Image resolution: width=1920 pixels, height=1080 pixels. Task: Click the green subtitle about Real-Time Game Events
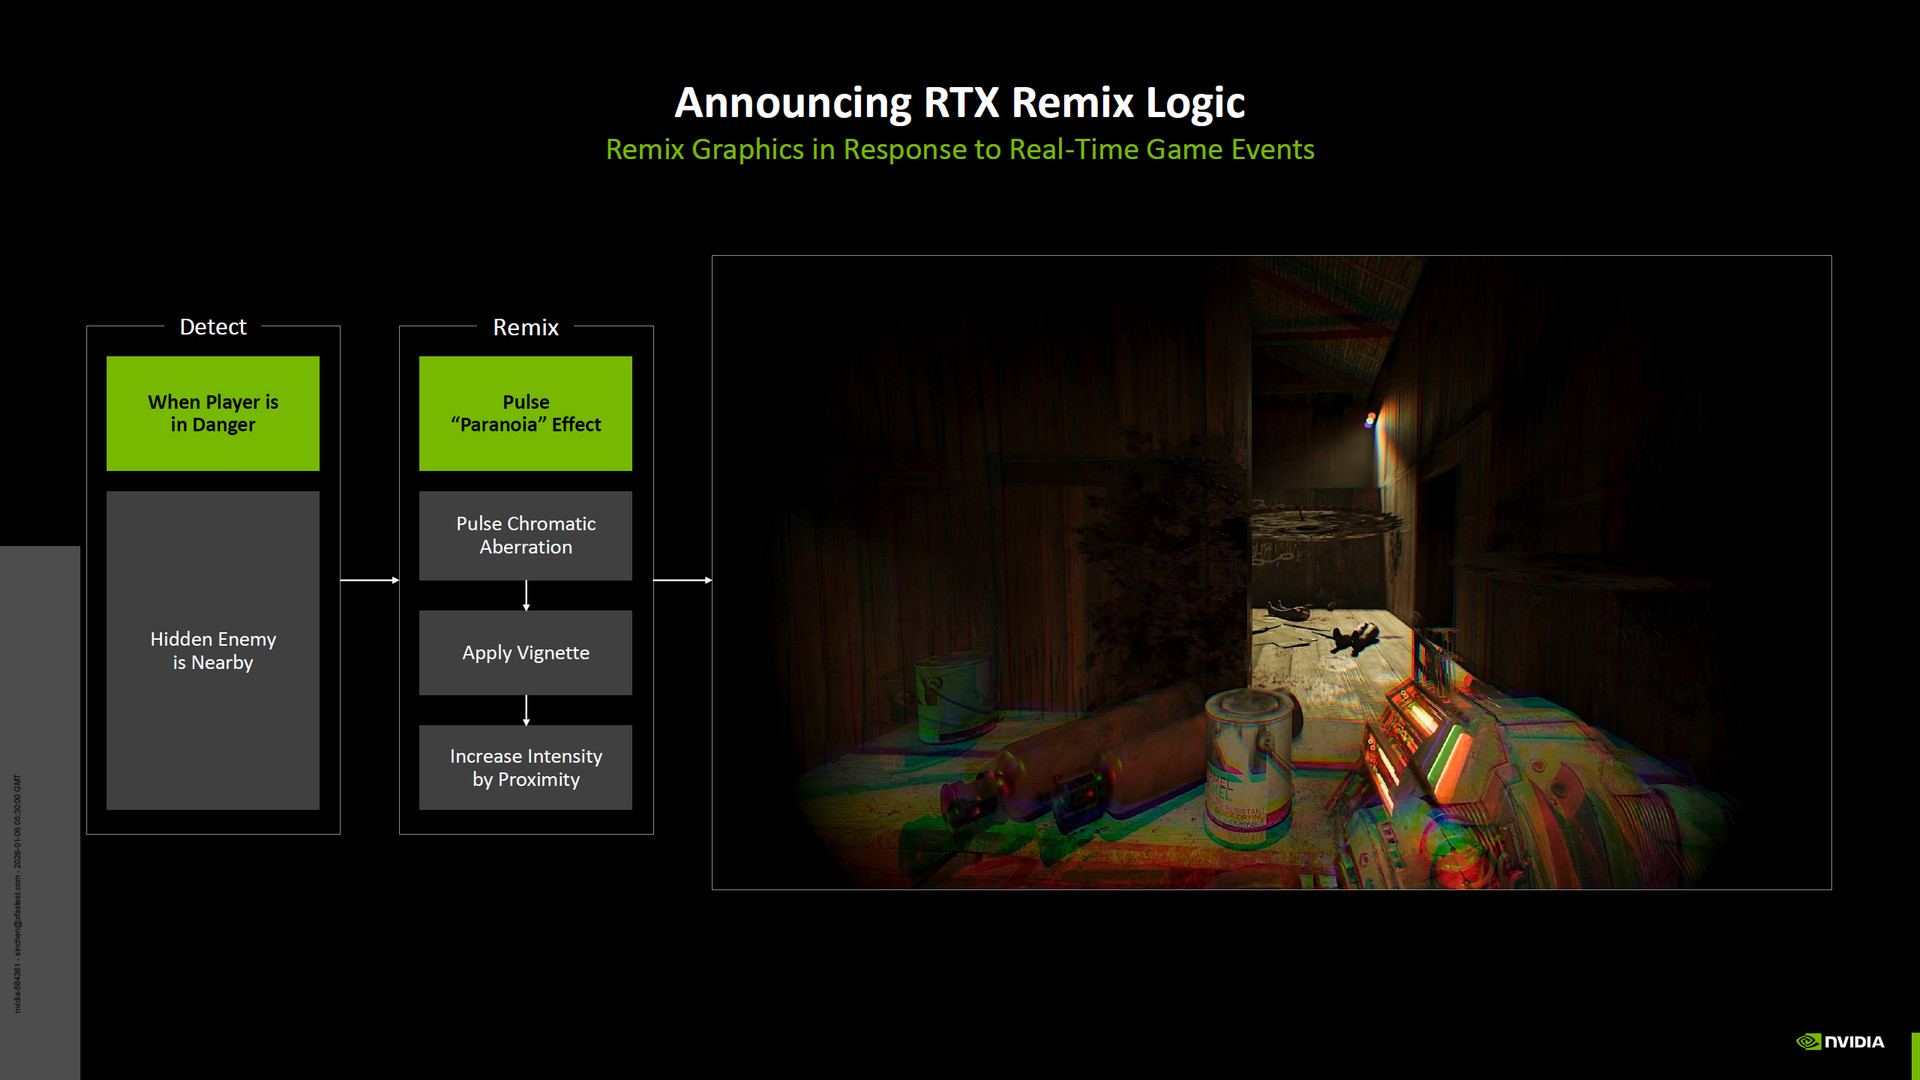[959, 149]
